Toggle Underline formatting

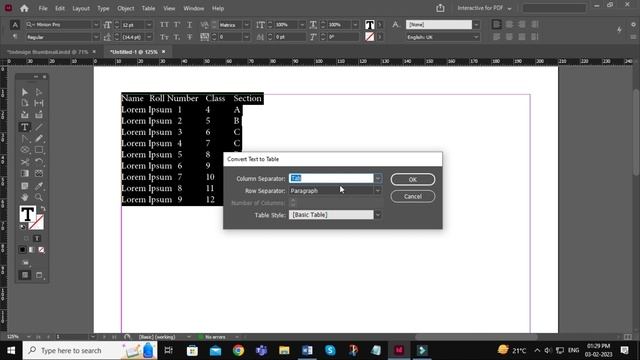[189, 25]
